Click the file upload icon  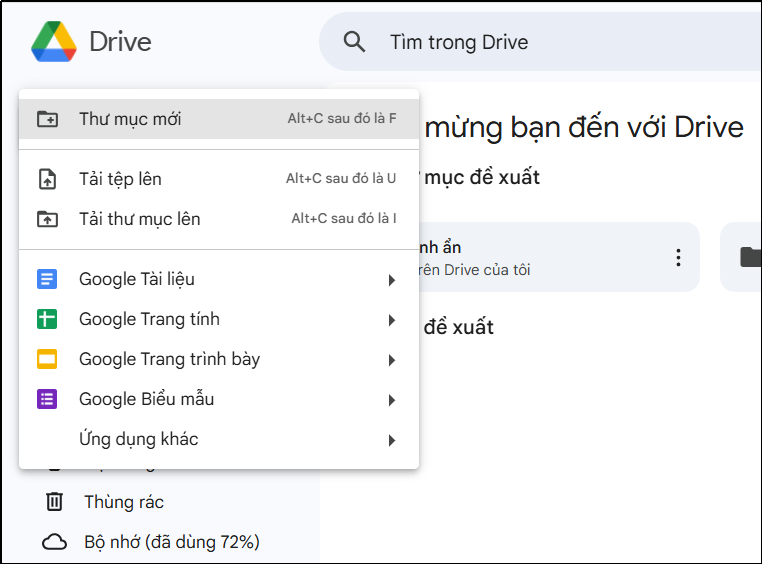(48, 179)
